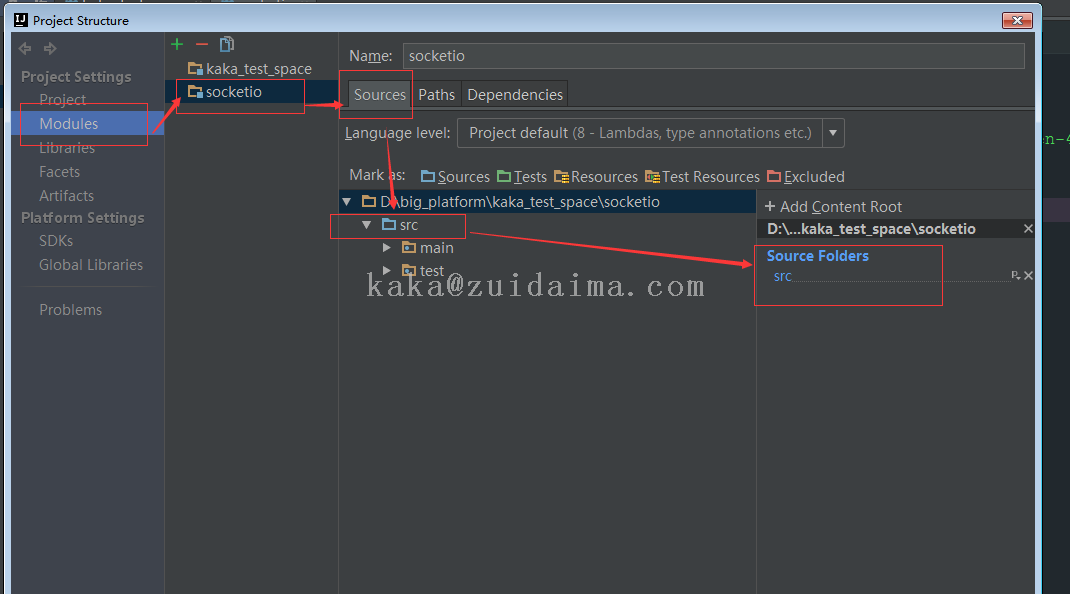Mark as Excluded folder
This screenshot has width=1070, height=594.
pos(806,177)
